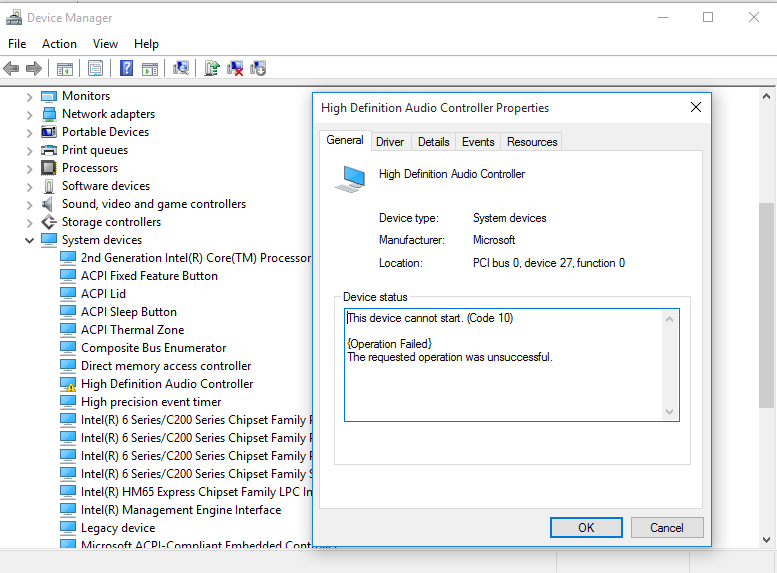
Task: Click the Storage controllers icon
Action: tap(49, 222)
